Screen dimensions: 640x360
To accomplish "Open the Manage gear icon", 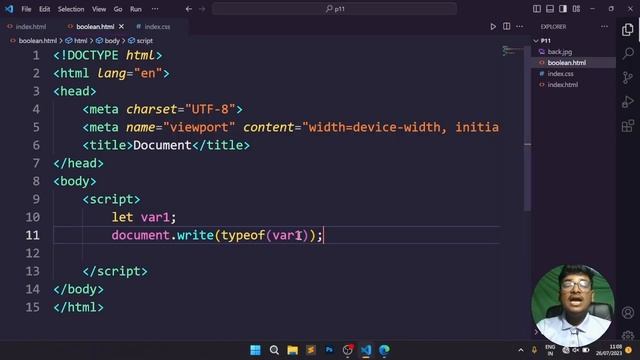I will (x=628, y=336).
